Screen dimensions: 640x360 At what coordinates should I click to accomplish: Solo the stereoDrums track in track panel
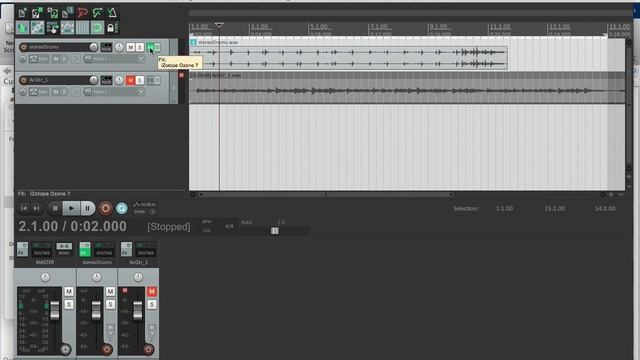tap(140, 47)
